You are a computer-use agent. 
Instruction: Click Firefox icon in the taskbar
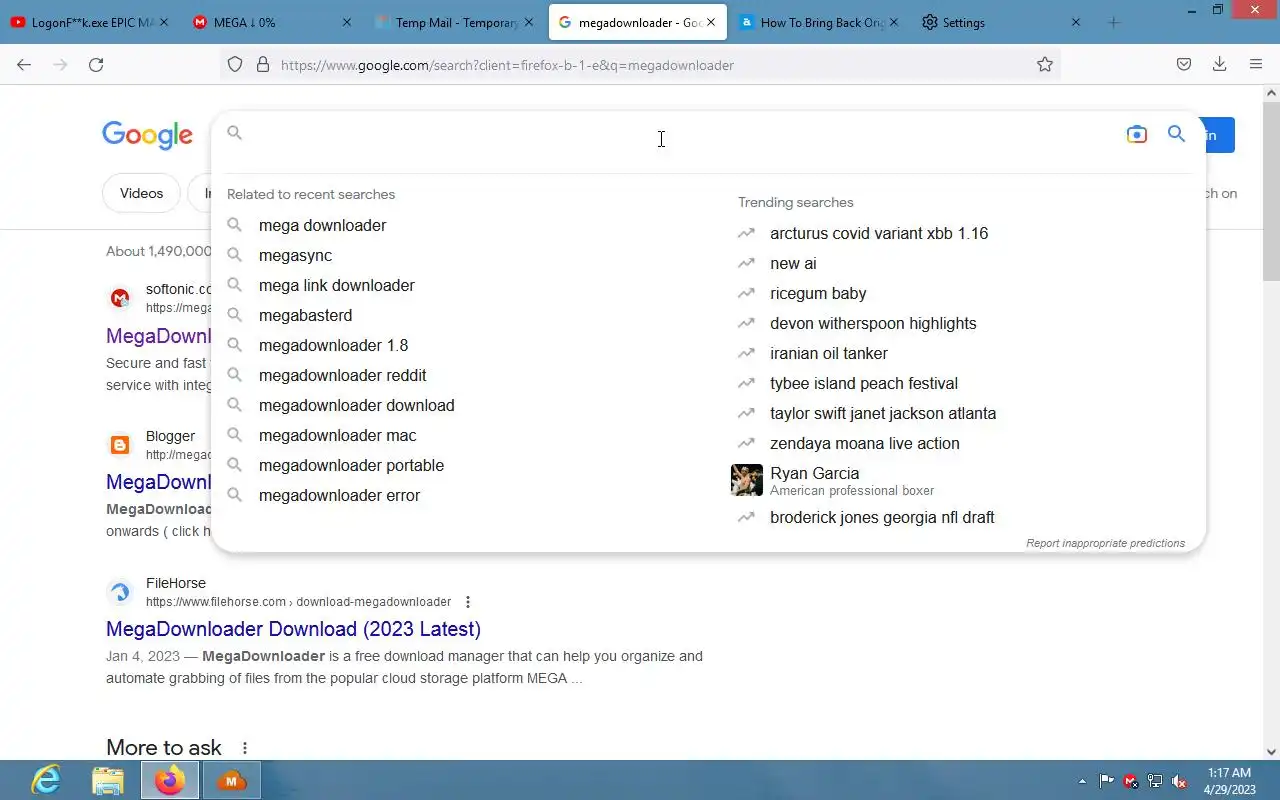(170, 780)
